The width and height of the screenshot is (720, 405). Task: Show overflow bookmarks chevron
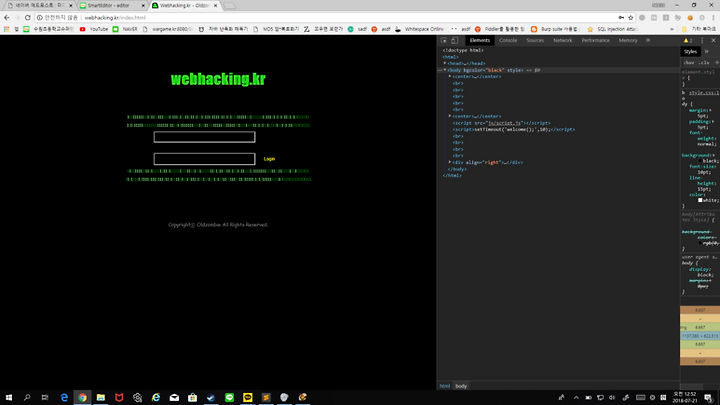coord(672,29)
